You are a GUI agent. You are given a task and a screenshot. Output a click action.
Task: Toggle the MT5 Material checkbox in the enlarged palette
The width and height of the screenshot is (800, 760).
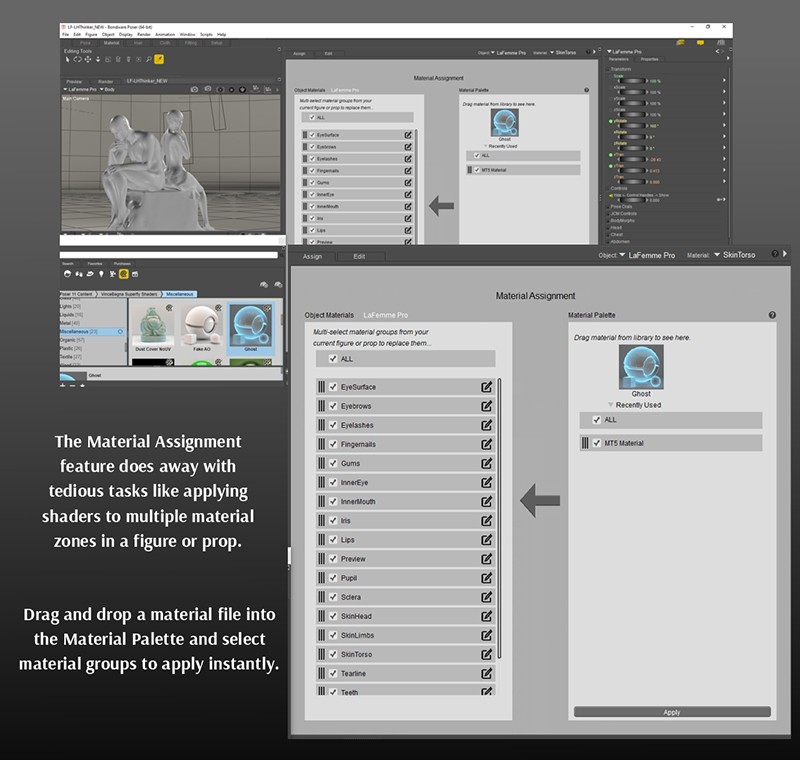click(x=596, y=443)
